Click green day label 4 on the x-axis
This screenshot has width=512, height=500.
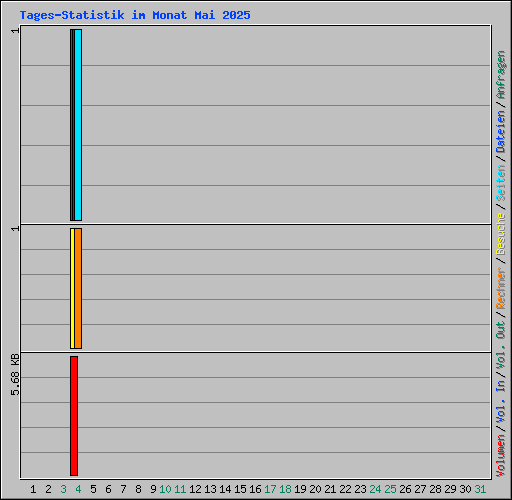pos(78,489)
